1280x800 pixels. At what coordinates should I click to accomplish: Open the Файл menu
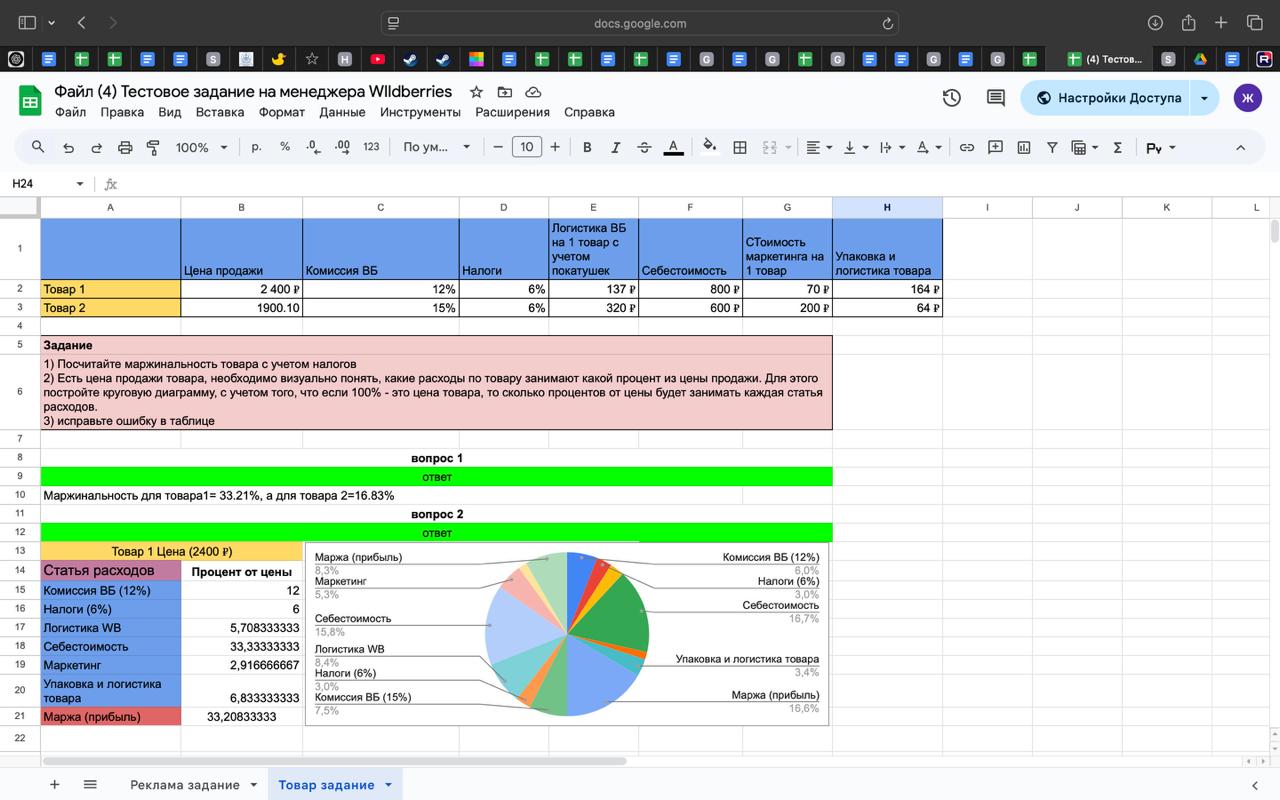pyautogui.click(x=70, y=112)
